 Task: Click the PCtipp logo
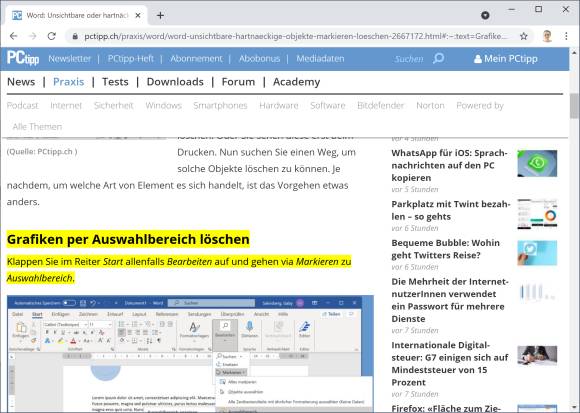[23, 58]
